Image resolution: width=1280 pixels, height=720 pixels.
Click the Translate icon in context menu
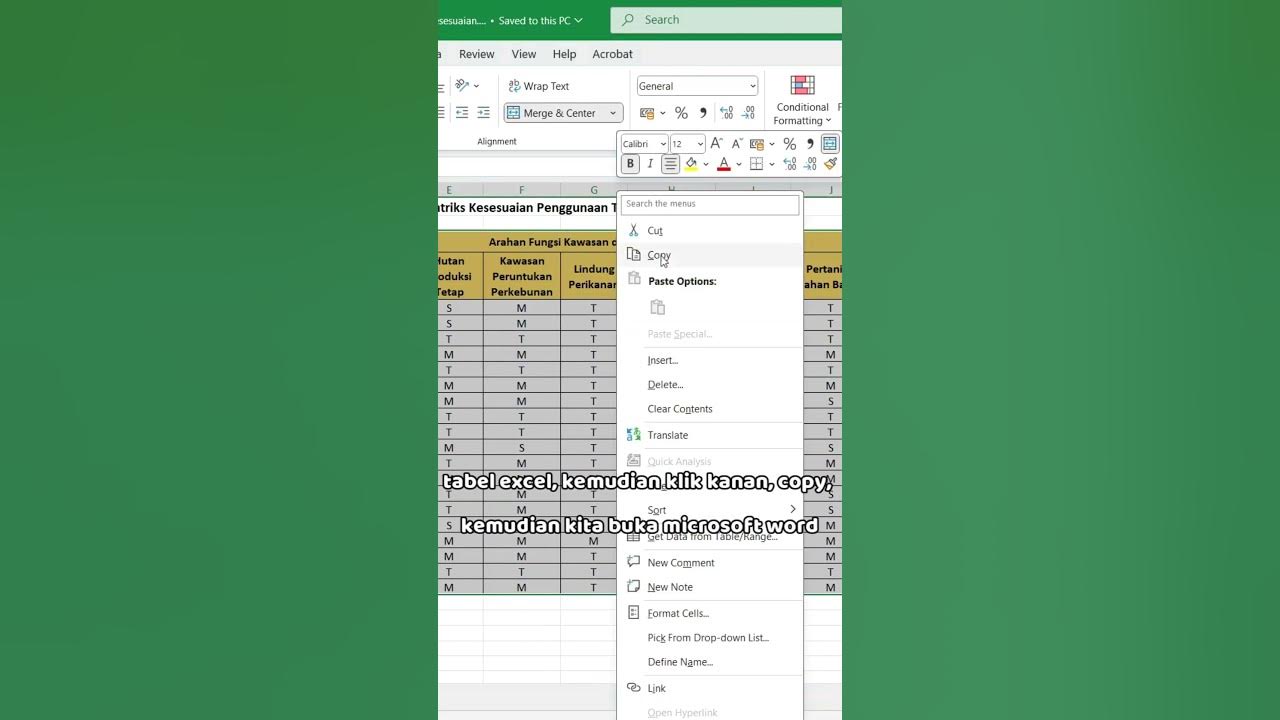(x=633, y=435)
